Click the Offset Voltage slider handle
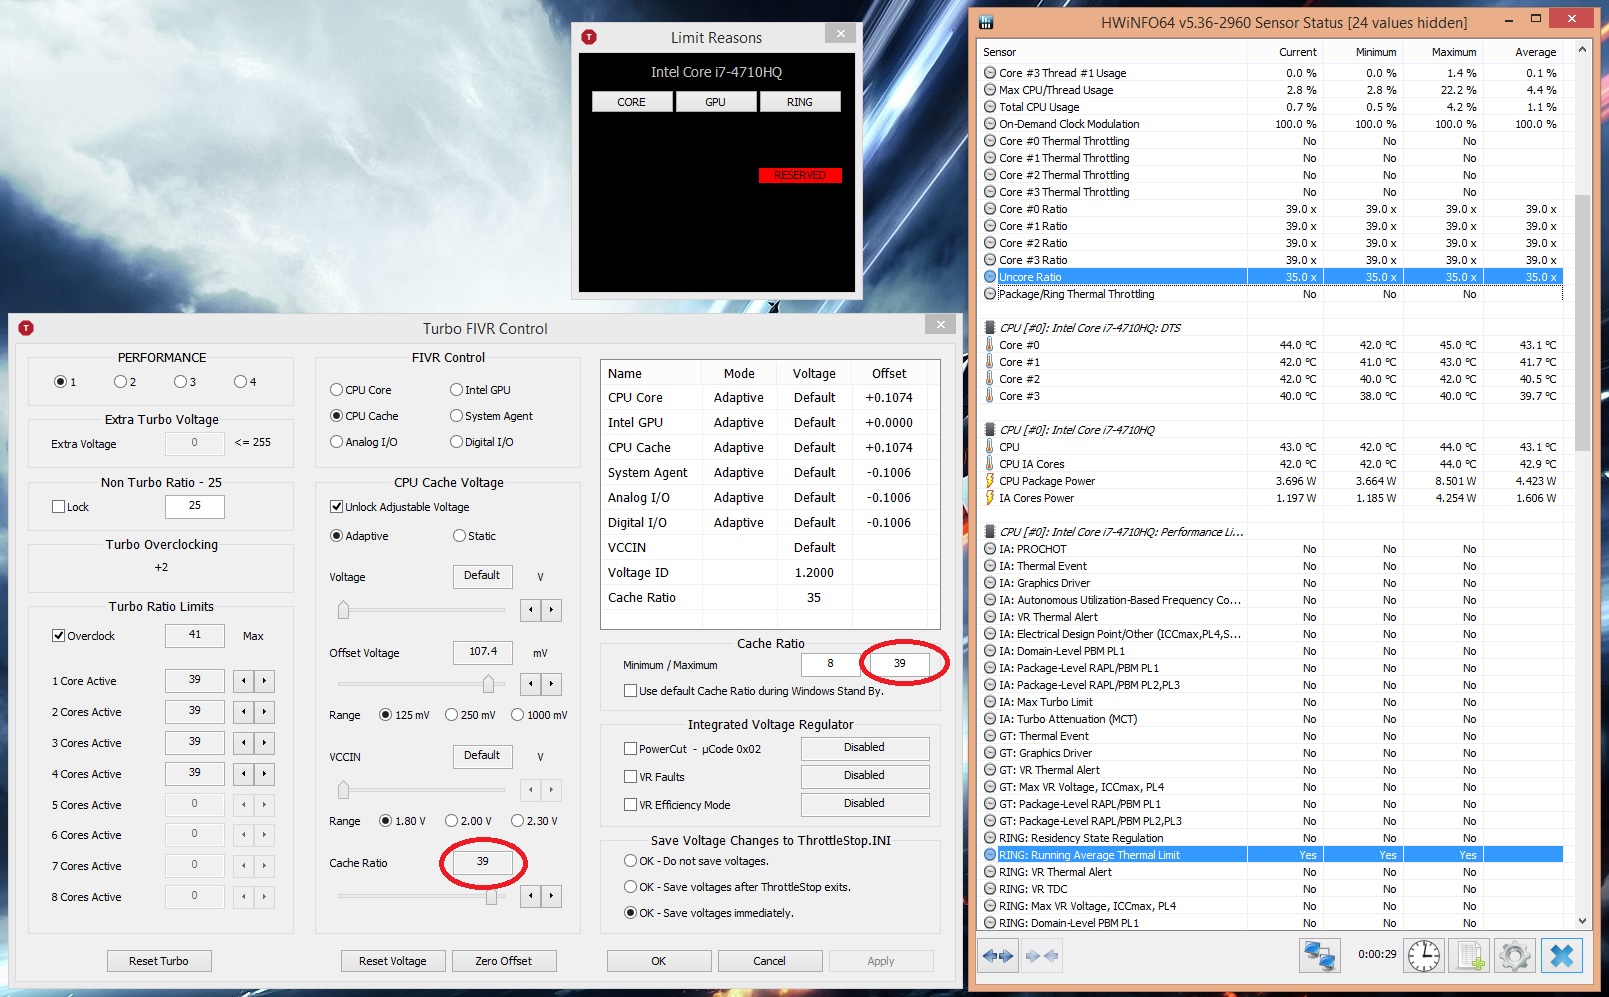 coord(488,684)
